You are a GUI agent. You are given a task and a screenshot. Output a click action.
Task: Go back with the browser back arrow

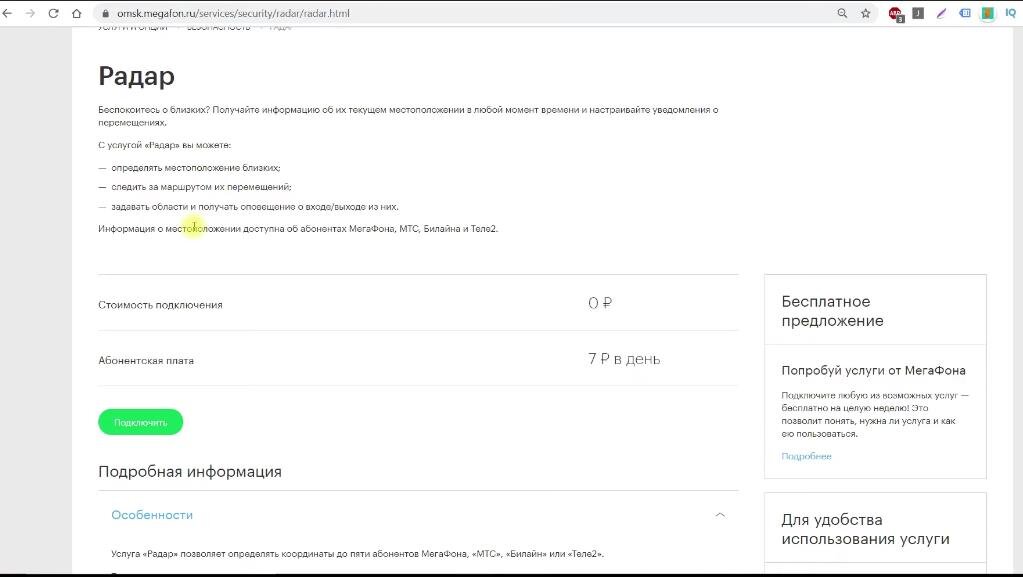(7, 13)
